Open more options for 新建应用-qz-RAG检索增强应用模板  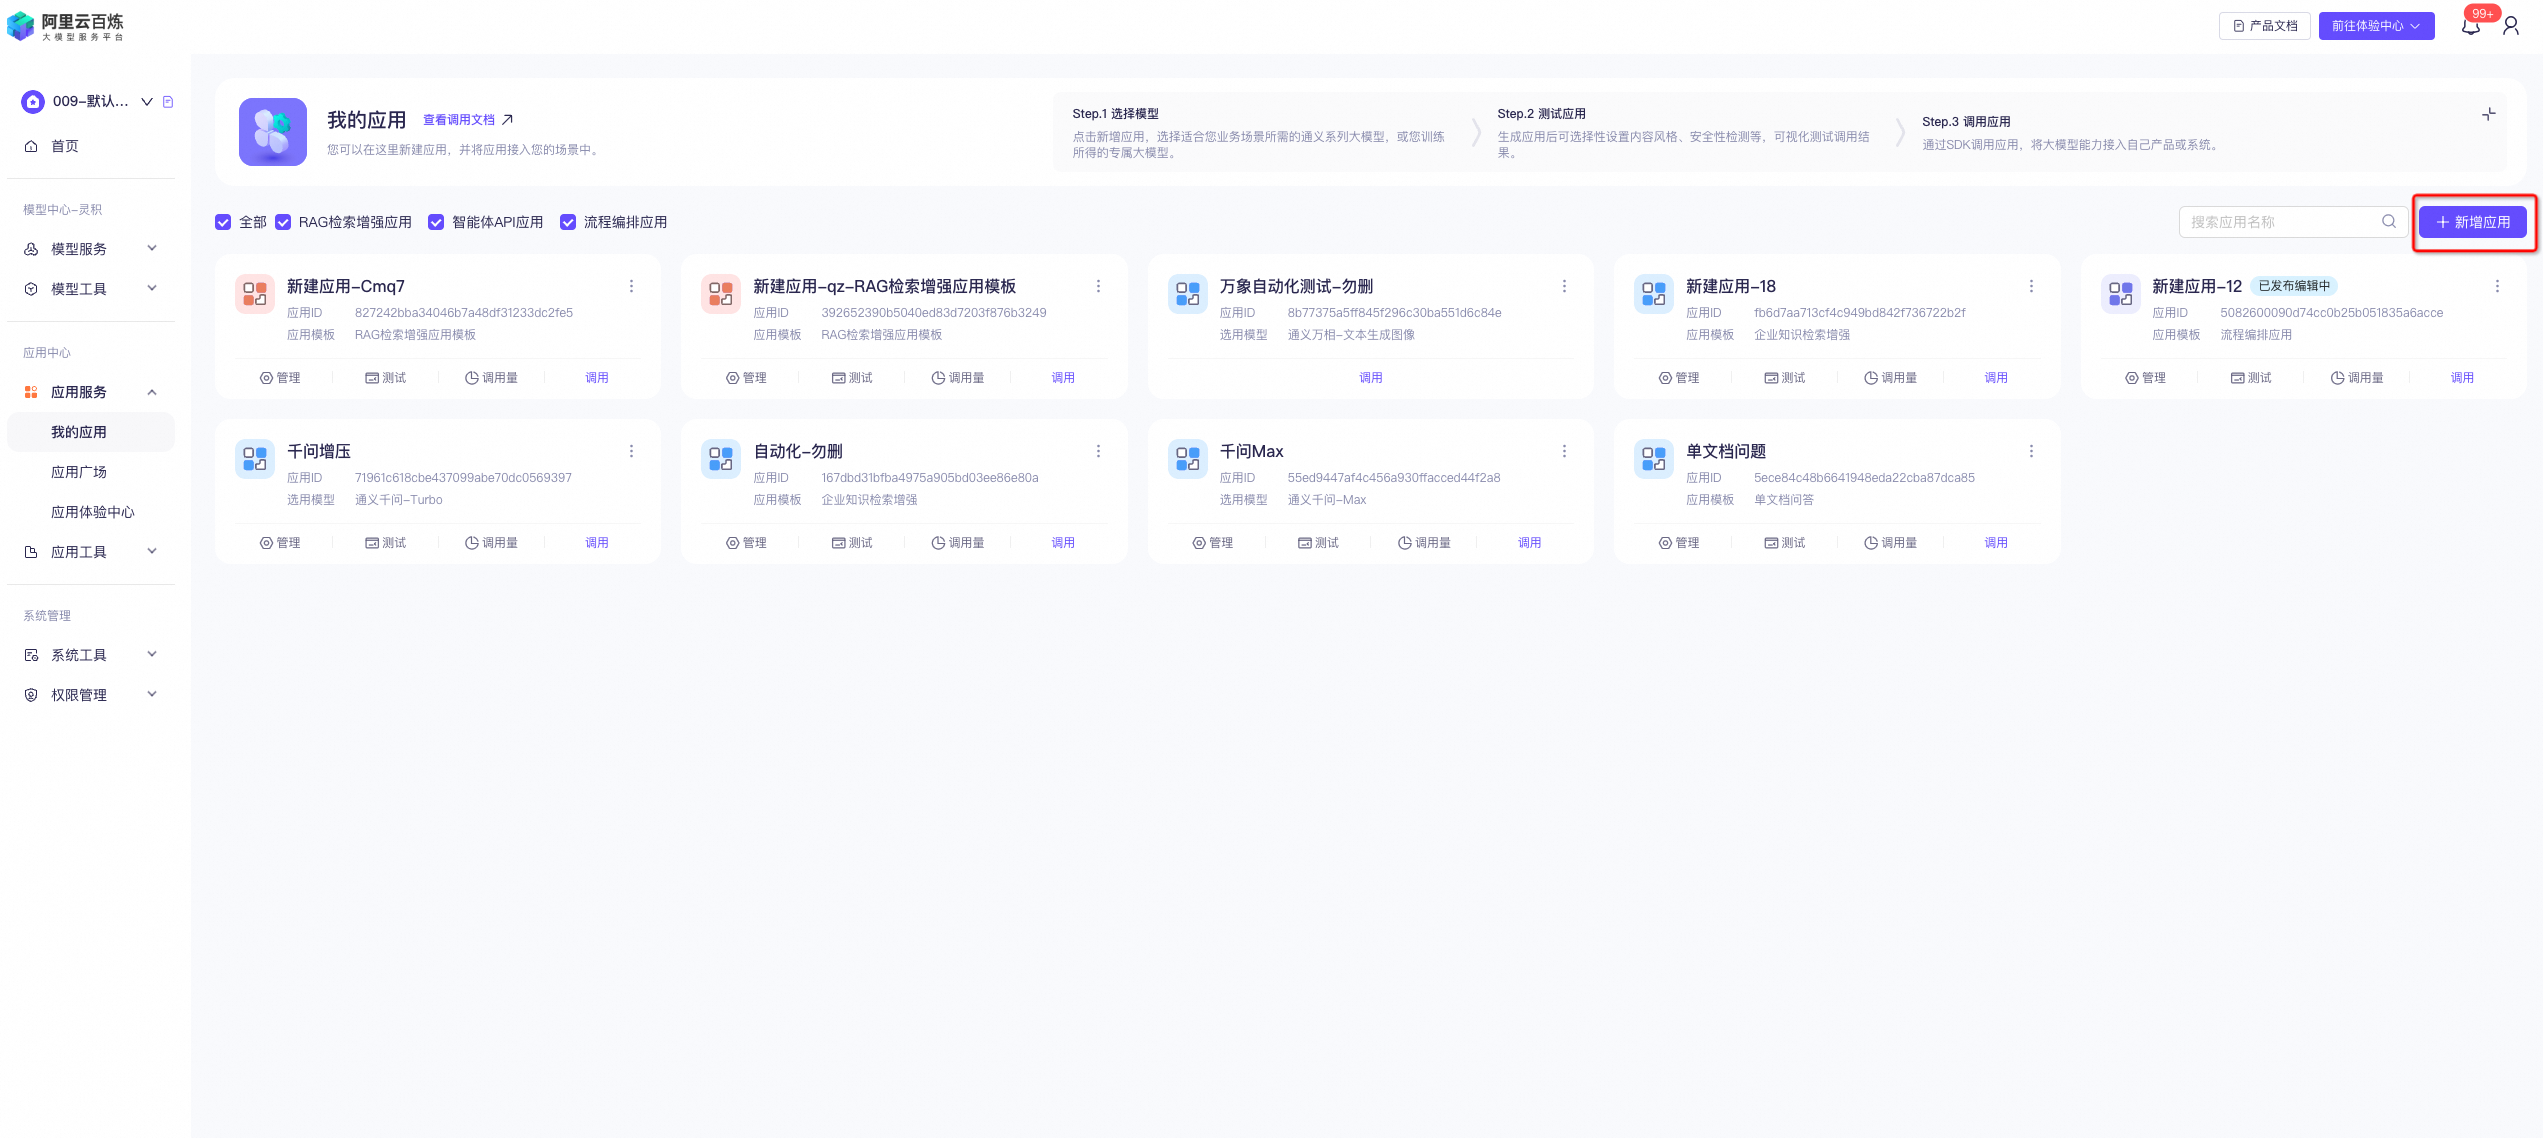pyautogui.click(x=1098, y=287)
